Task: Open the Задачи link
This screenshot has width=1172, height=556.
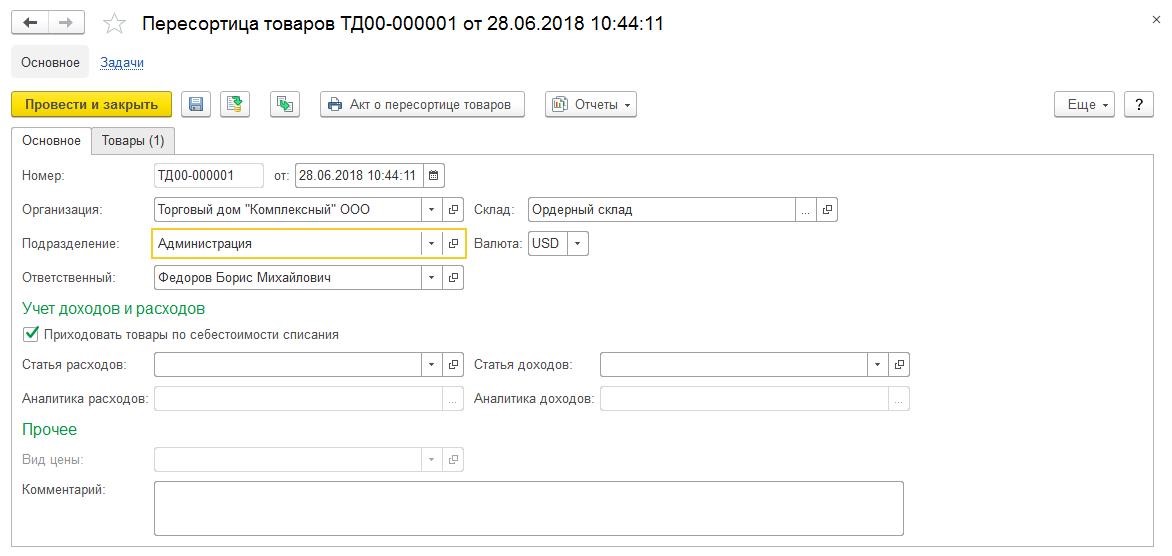Action: [122, 63]
